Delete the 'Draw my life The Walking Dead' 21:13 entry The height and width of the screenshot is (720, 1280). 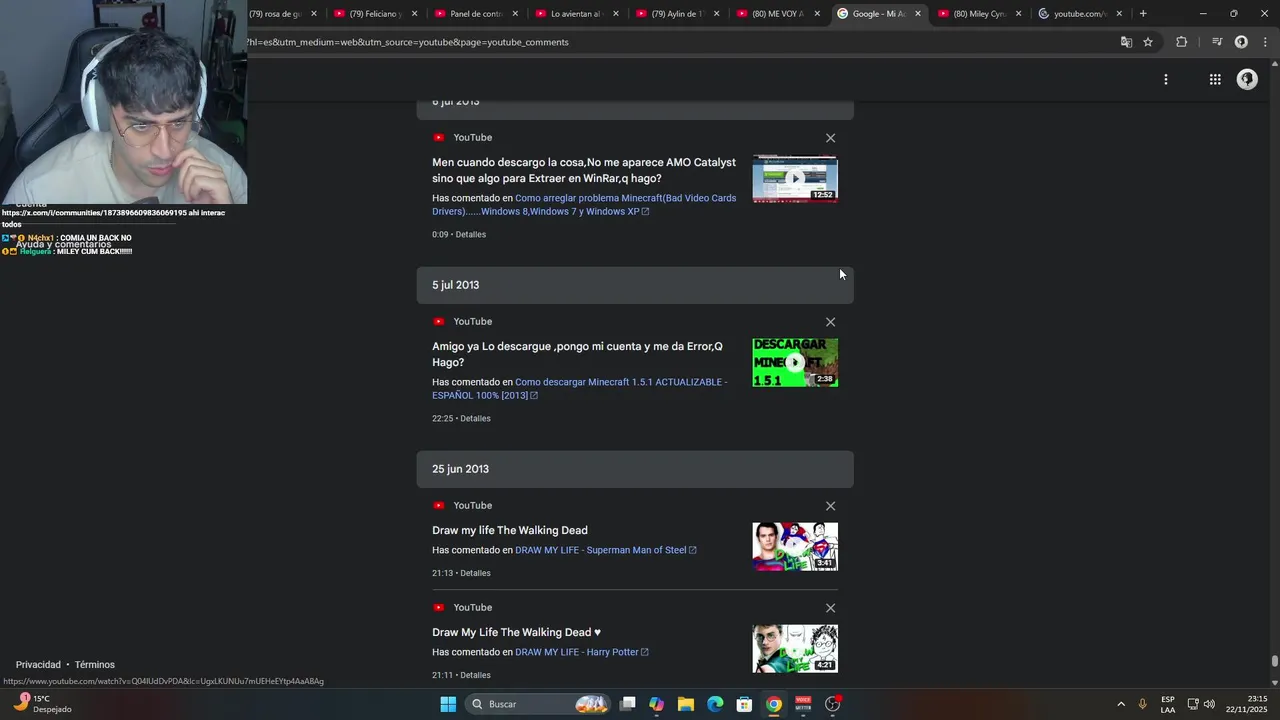click(830, 506)
